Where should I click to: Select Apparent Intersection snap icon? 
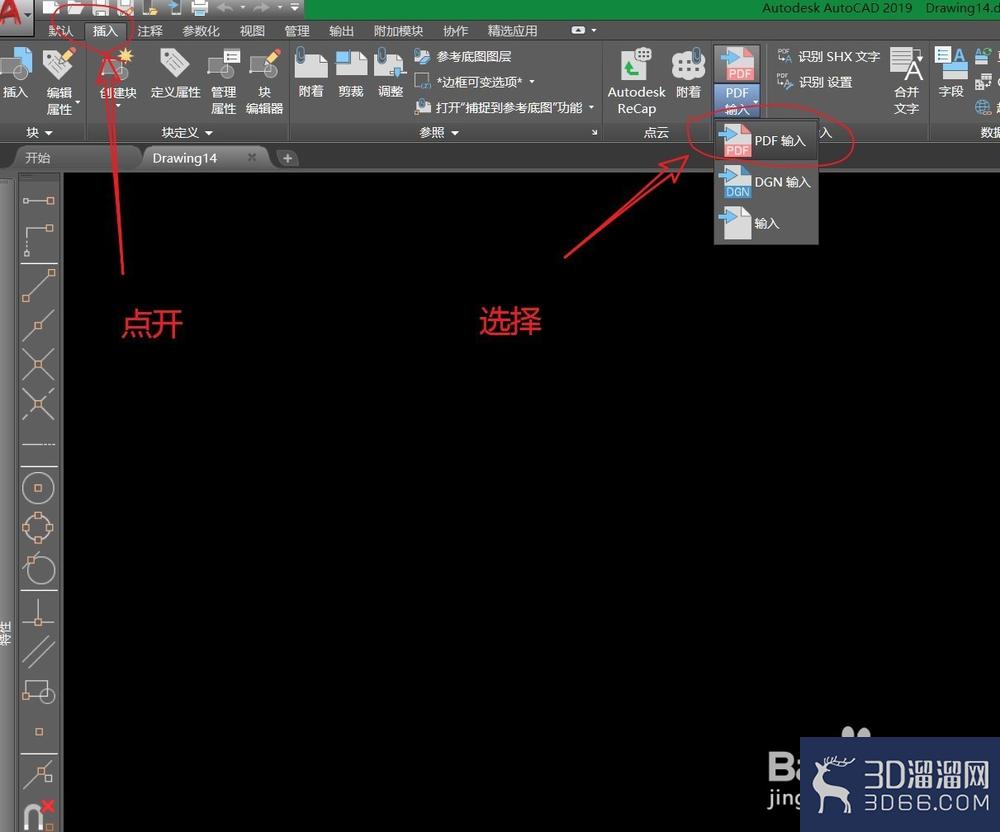coord(39,404)
